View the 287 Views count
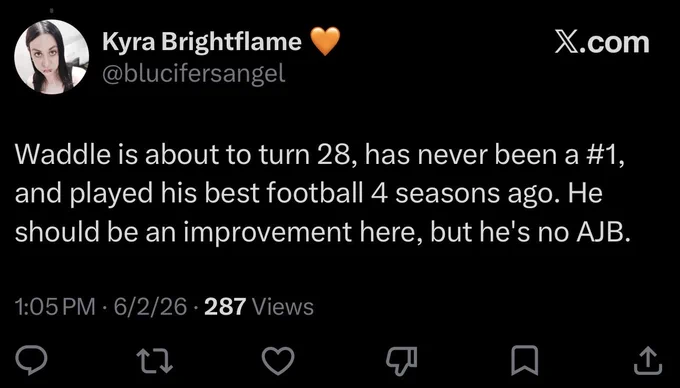Screen dimensions: 680x388 click(x=258, y=306)
